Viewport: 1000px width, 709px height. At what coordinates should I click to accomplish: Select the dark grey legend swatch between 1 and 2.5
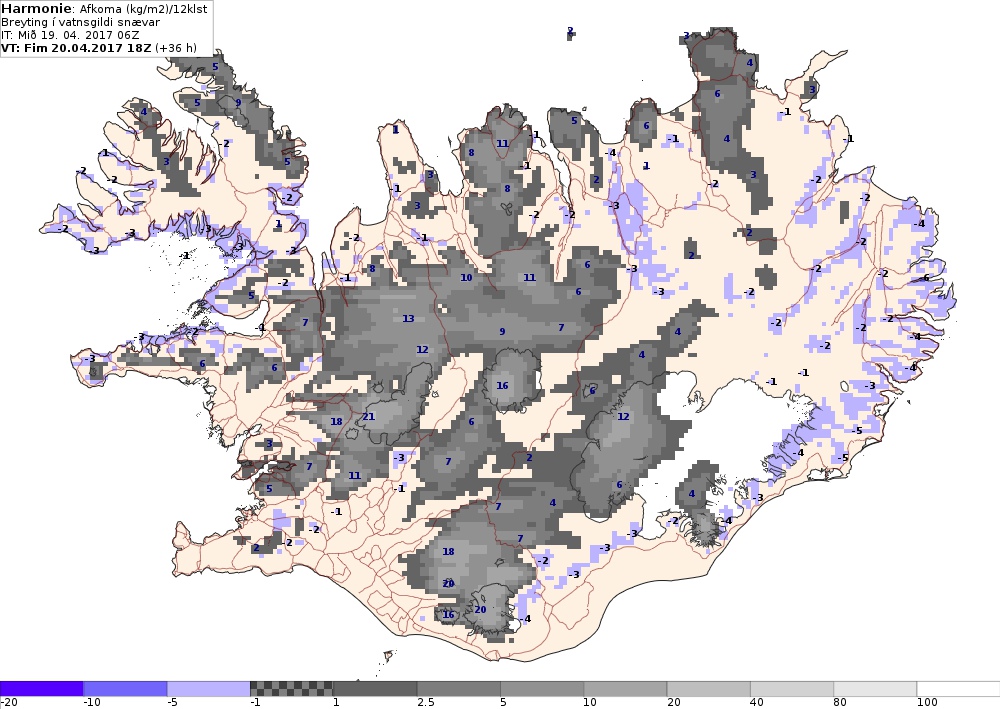(375, 689)
